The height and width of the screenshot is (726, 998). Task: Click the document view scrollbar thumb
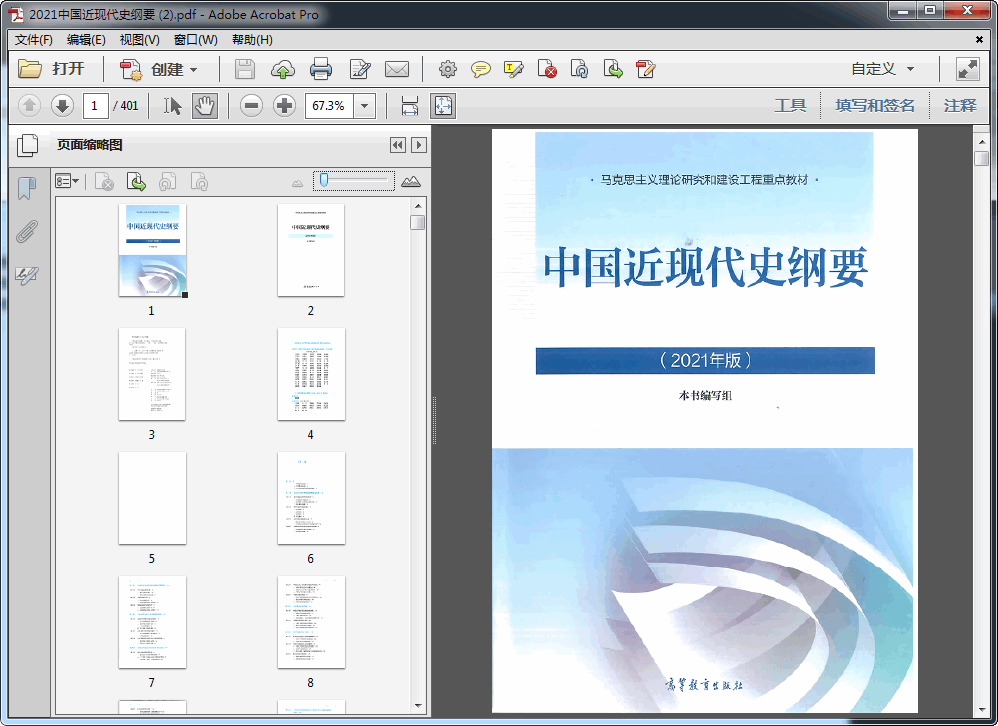point(981,158)
